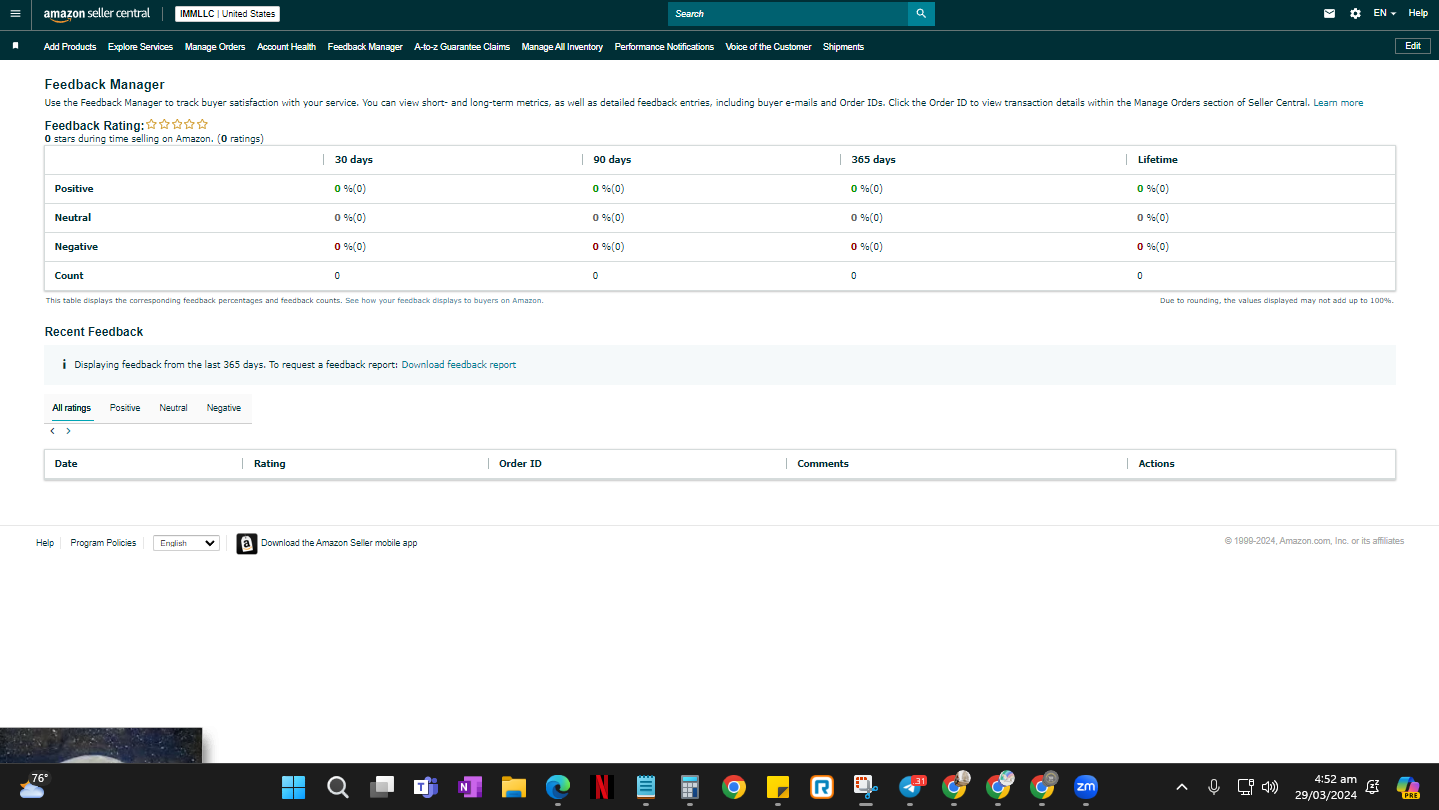The height and width of the screenshot is (810, 1439).
Task: Click the Program Policies footer link
Action: [103, 543]
